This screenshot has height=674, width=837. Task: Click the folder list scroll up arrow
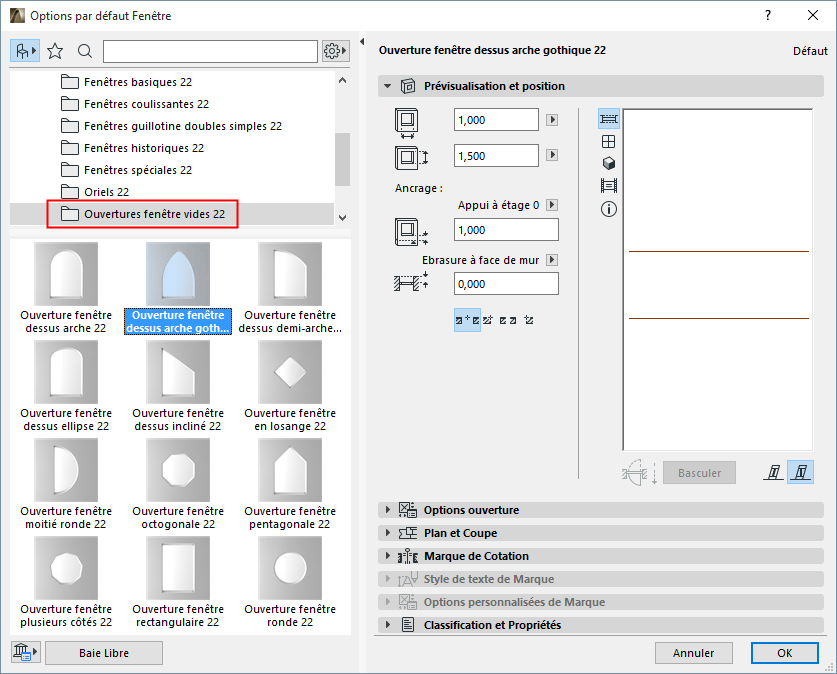[x=343, y=80]
